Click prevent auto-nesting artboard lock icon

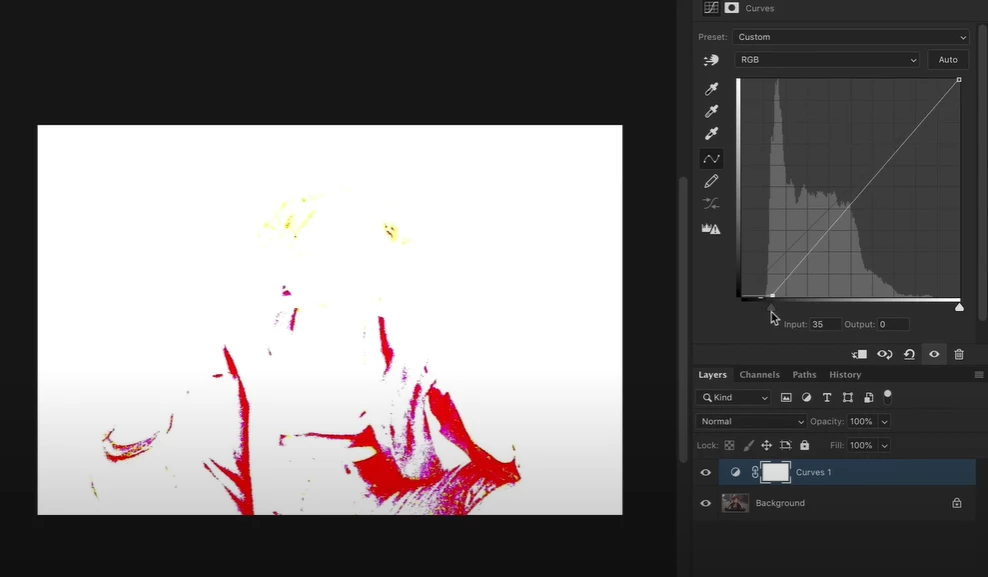pyautogui.click(x=785, y=445)
